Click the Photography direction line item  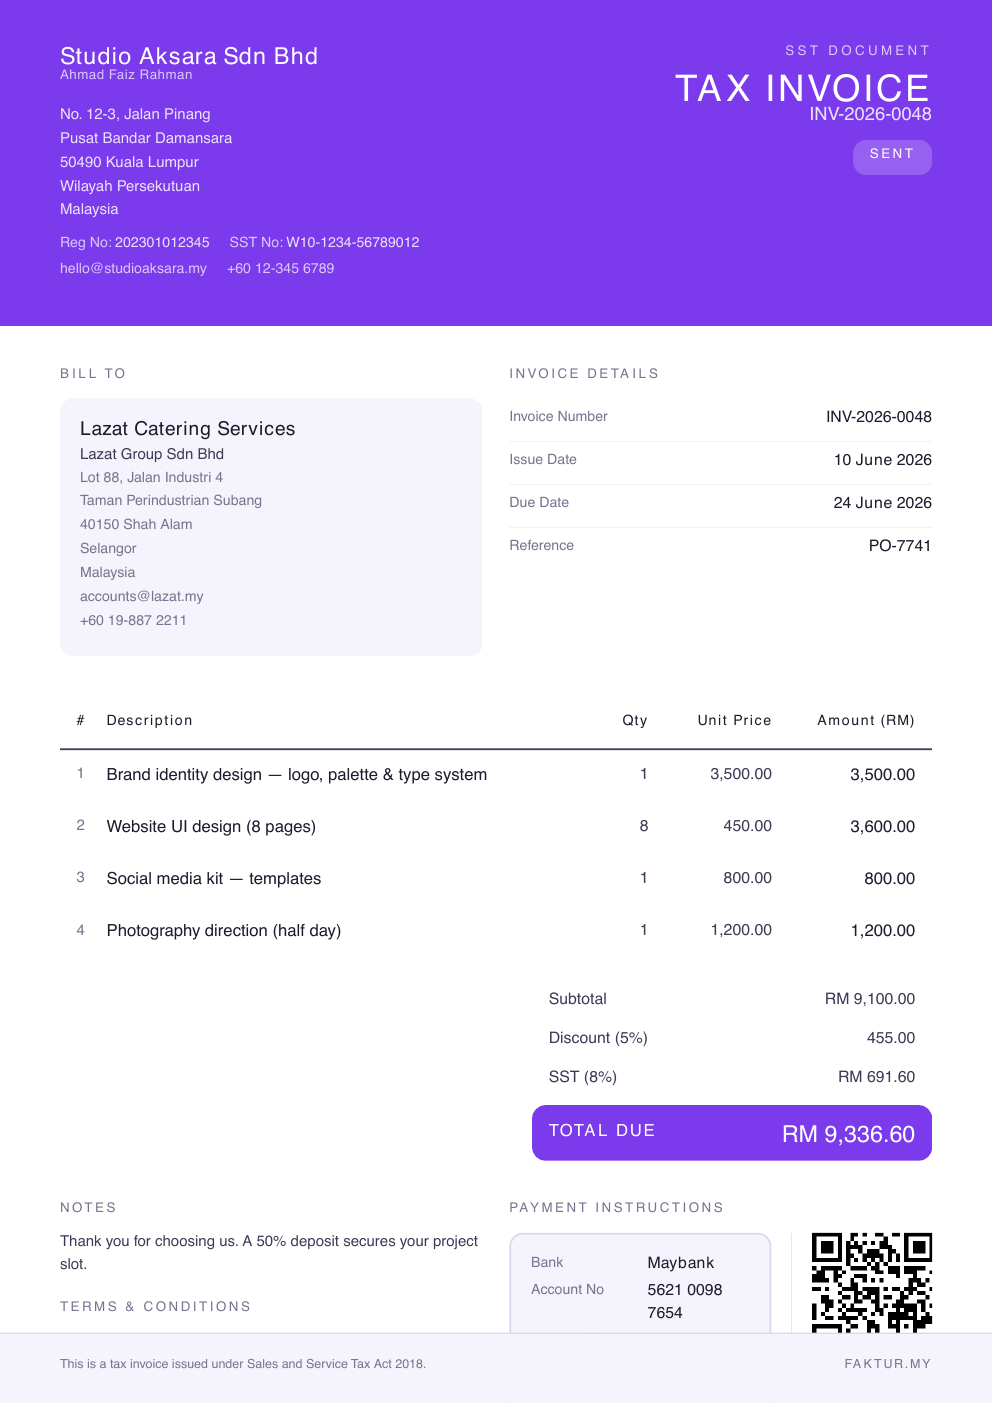[x=496, y=931]
